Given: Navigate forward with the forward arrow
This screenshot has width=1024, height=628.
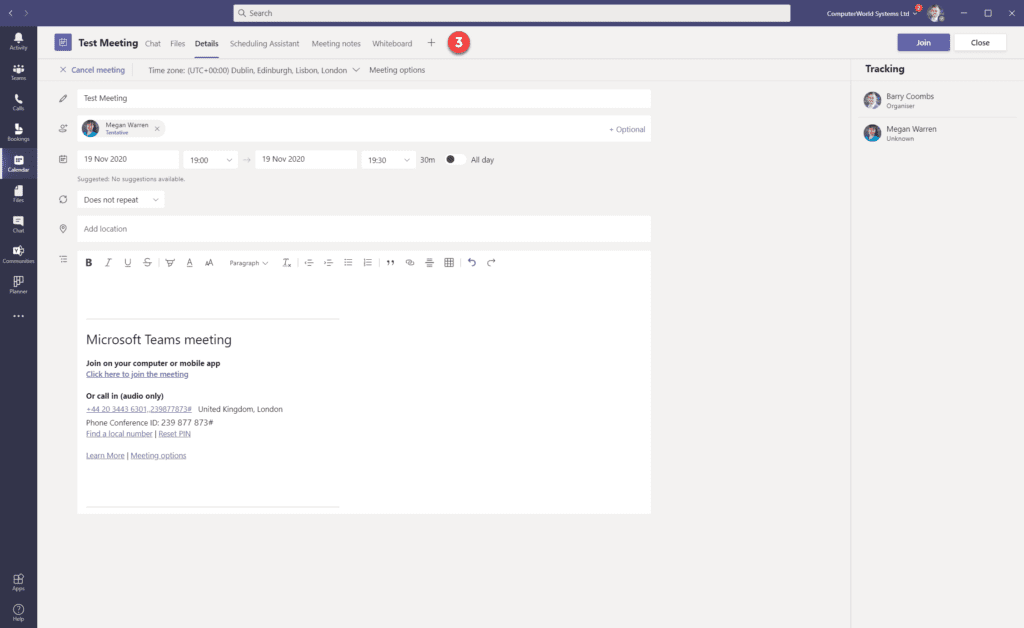Looking at the screenshot, I should coord(26,13).
